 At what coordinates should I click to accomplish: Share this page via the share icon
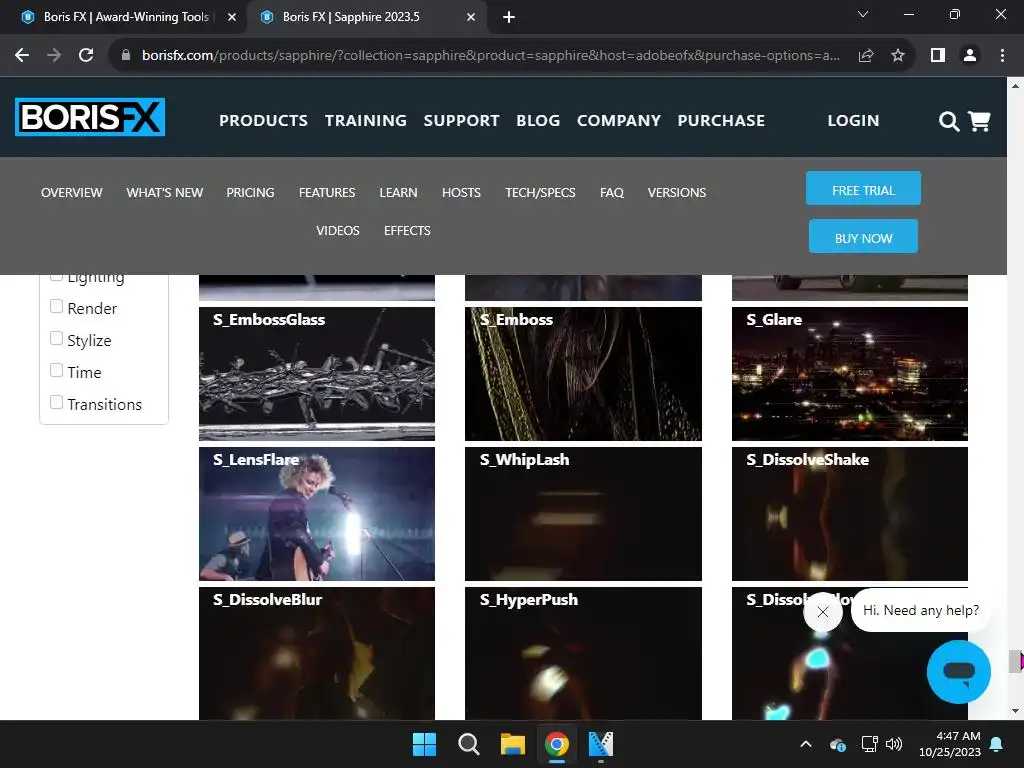pos(866,56)
